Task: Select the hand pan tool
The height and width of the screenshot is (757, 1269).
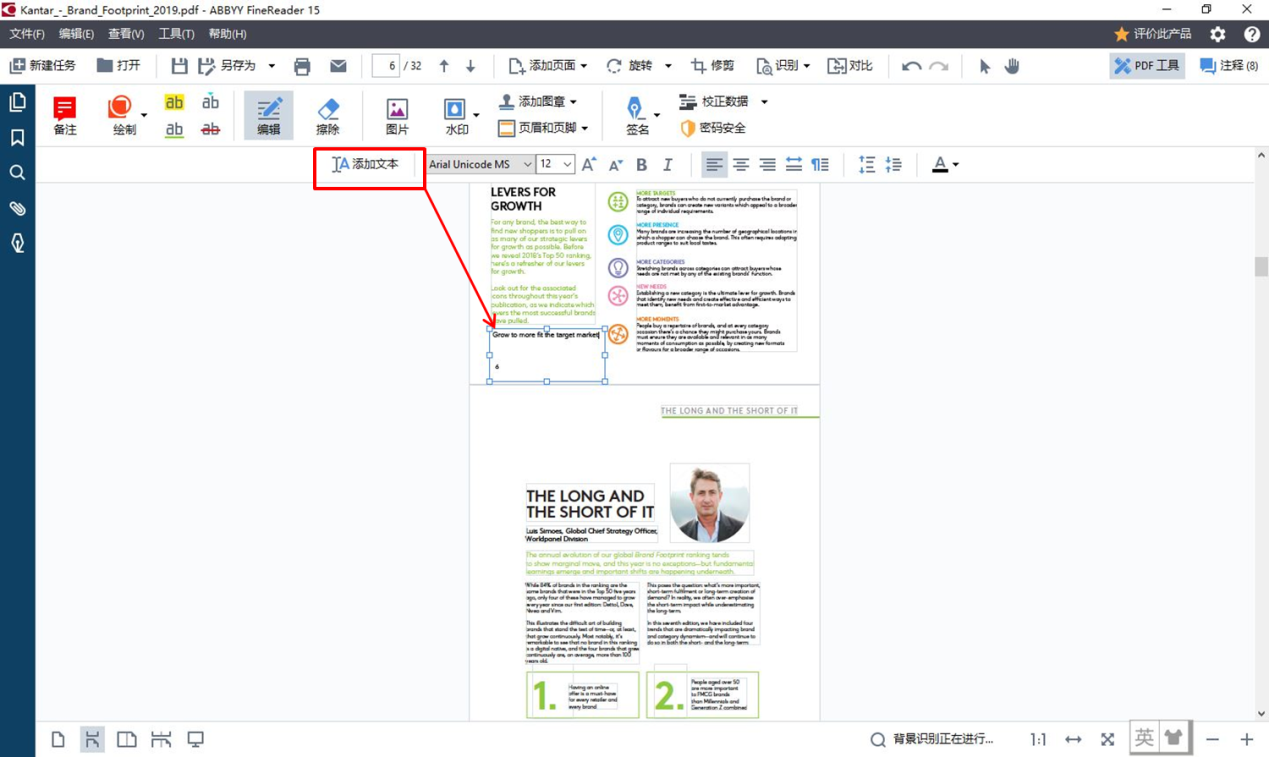Action: 1012,66
